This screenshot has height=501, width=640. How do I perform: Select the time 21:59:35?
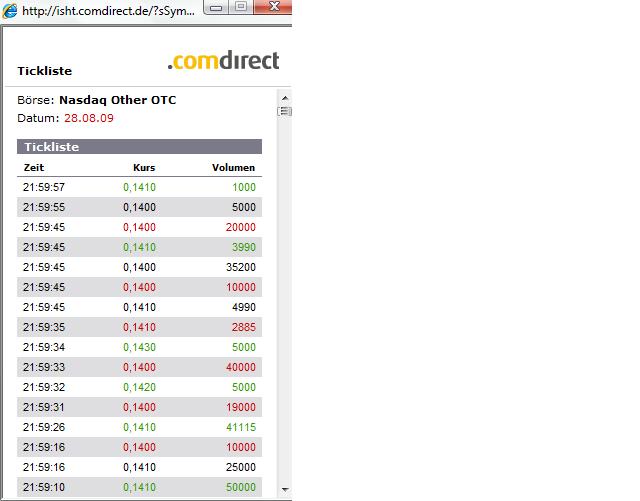44,327
